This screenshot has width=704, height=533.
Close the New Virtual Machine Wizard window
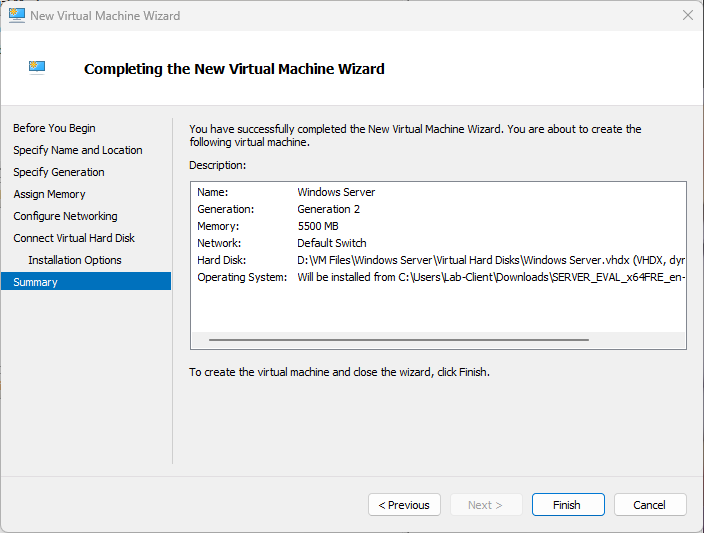(x=688, y=16)
